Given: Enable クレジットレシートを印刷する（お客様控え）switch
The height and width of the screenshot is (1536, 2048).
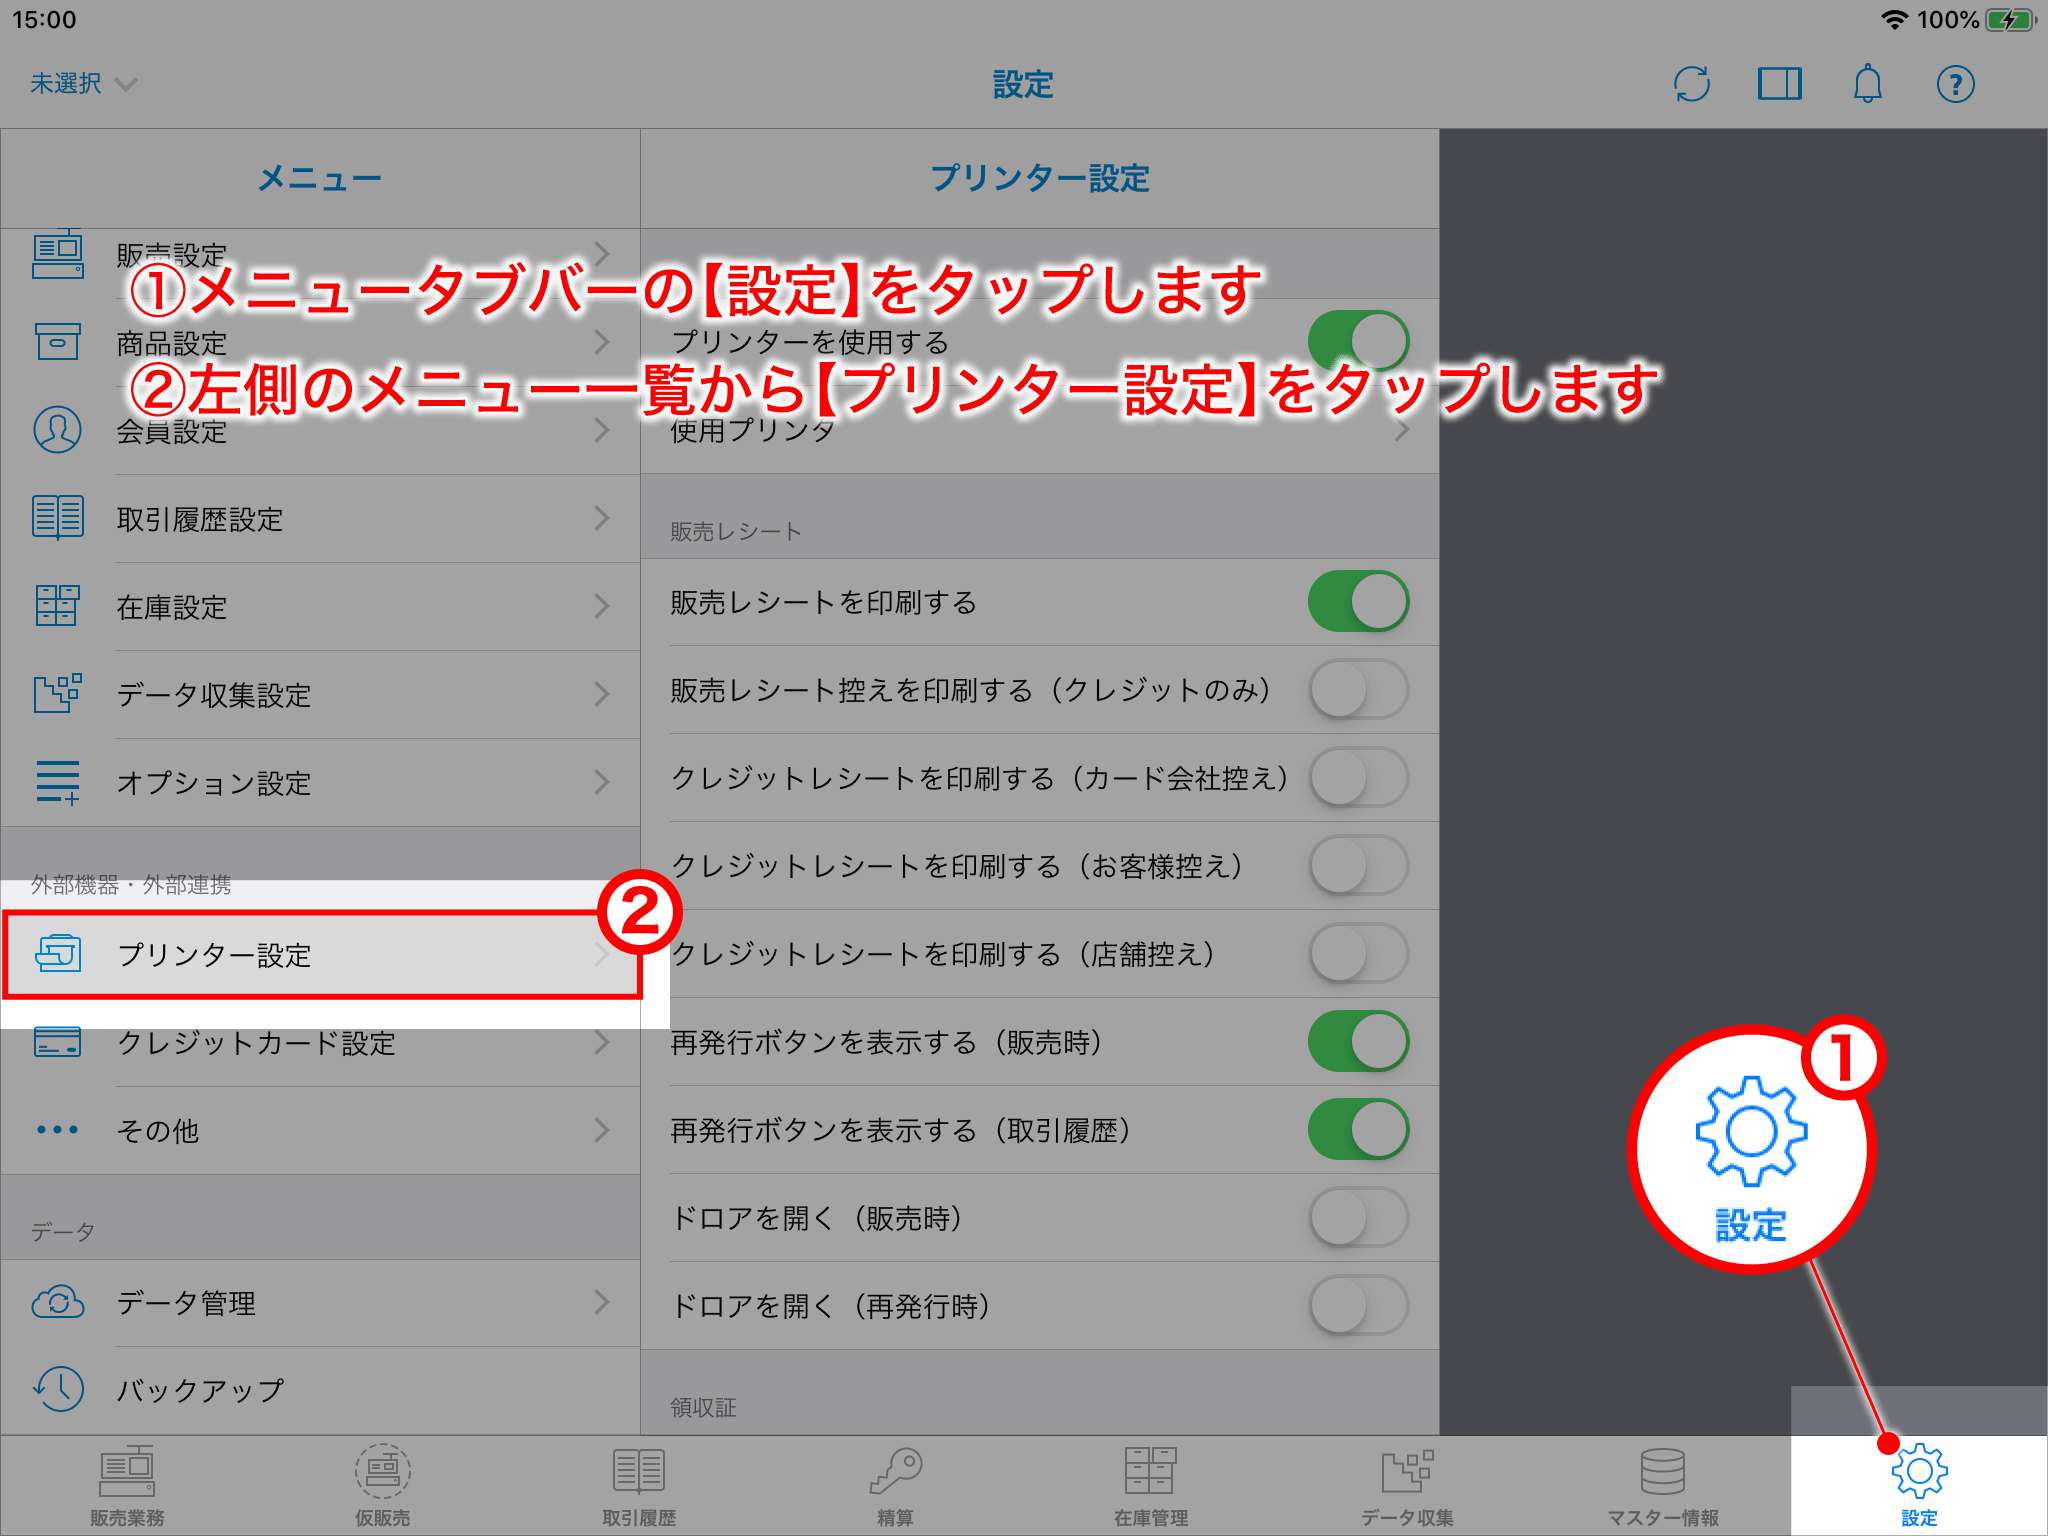Looking at the screenshot, I should pos(1358,866).
